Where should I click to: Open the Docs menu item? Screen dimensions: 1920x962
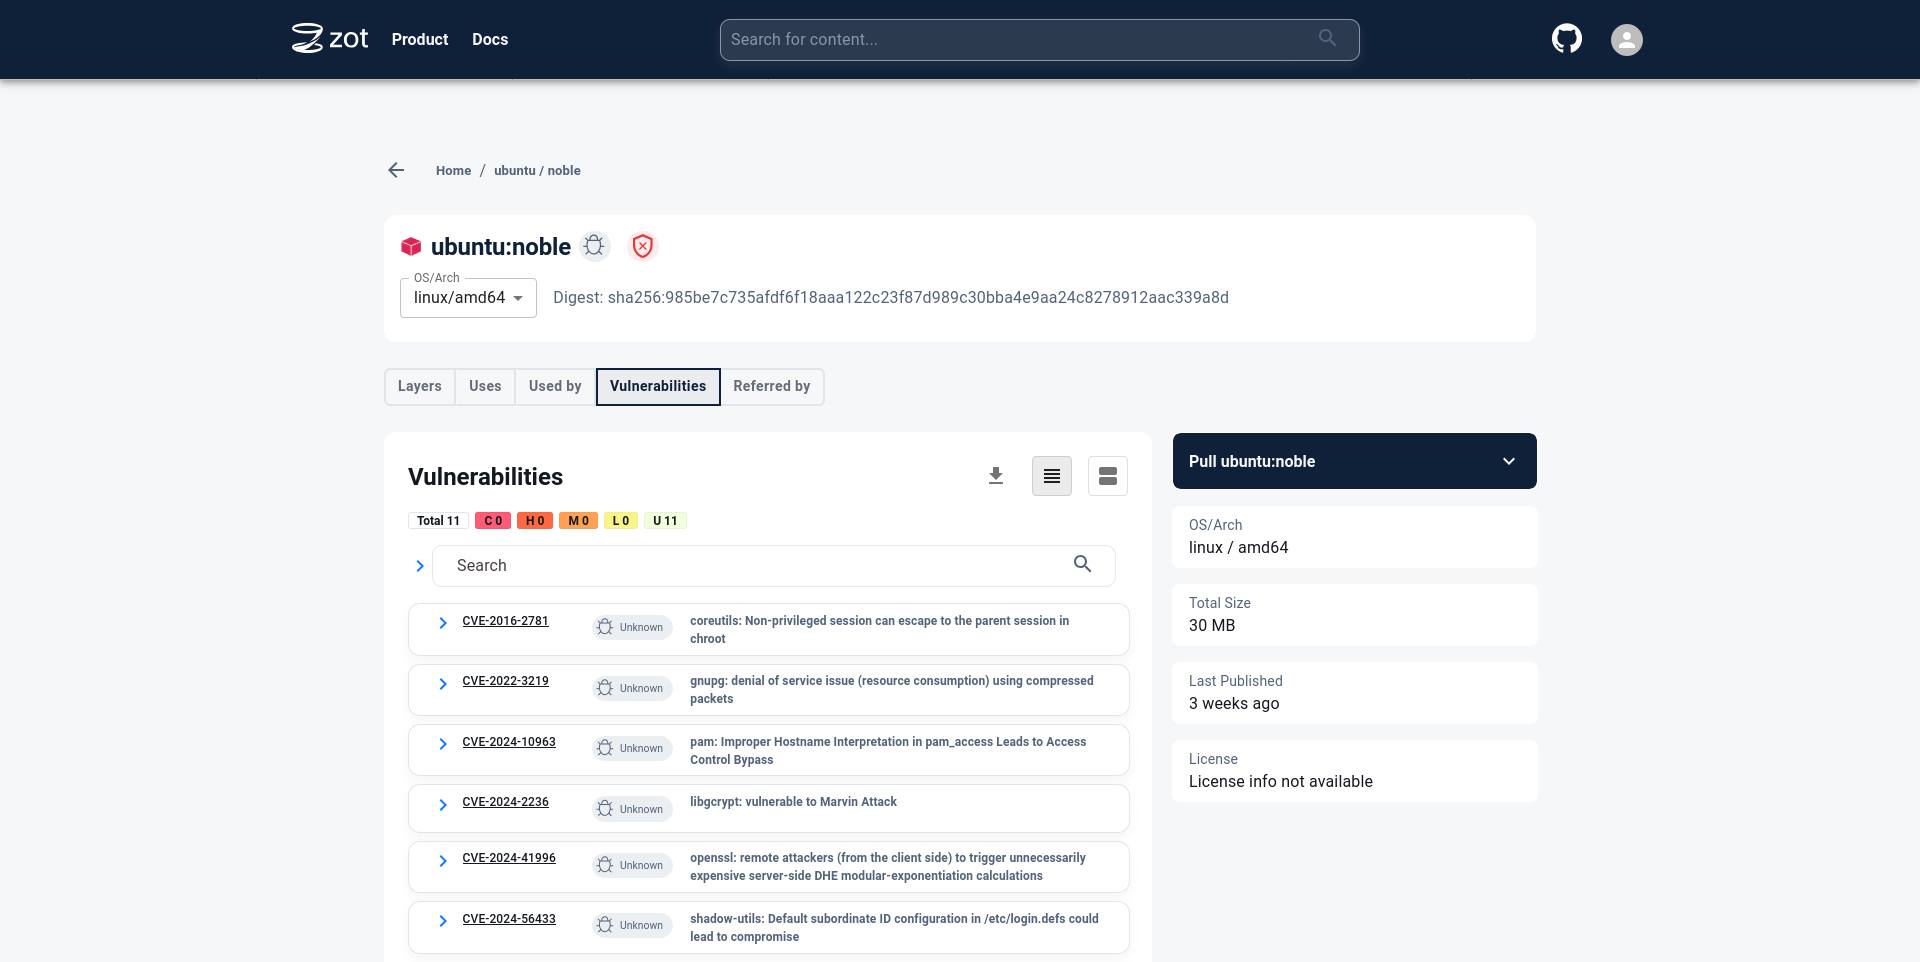489,39
